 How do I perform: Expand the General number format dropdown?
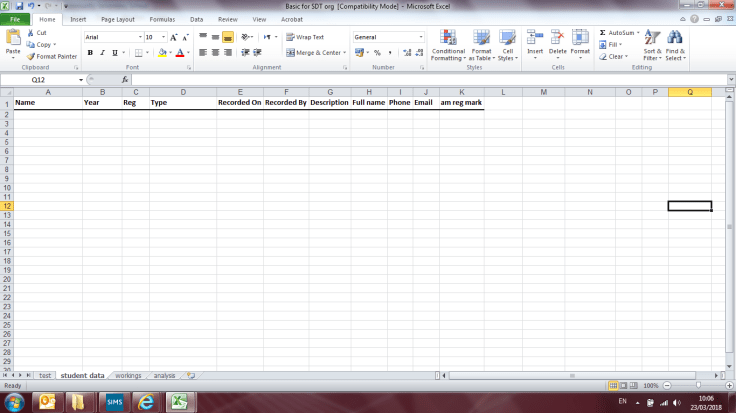click(x=421, y=37)
